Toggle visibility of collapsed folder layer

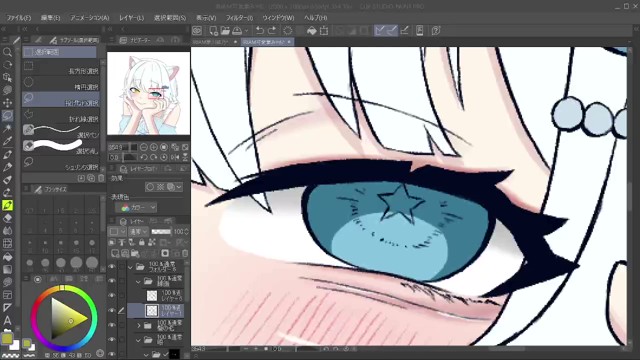tap(112, 325)
